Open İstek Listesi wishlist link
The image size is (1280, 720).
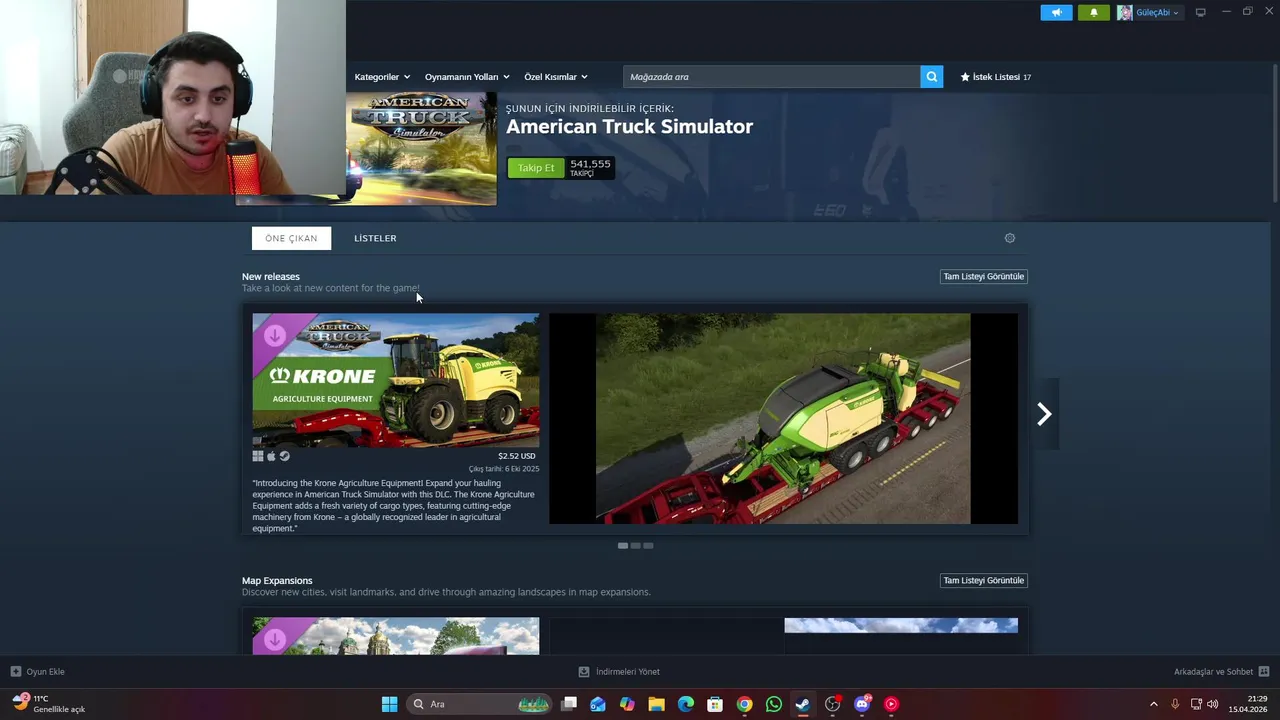coord(995,77)
